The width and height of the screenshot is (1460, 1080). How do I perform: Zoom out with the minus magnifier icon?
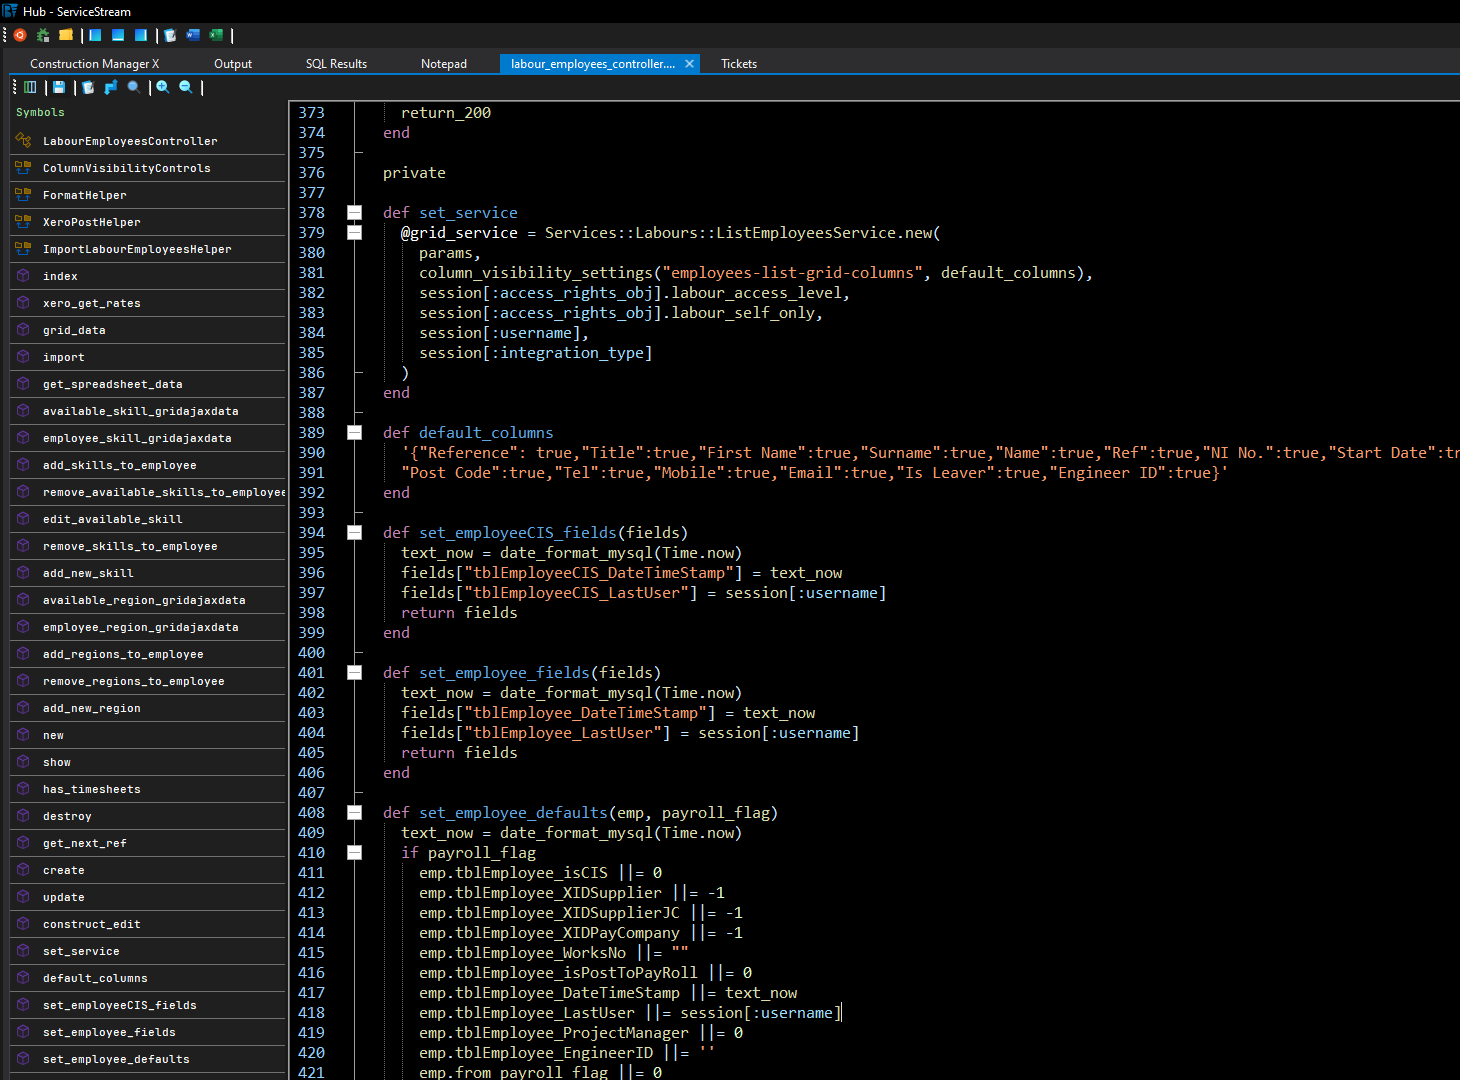click(x=186, y=87)
